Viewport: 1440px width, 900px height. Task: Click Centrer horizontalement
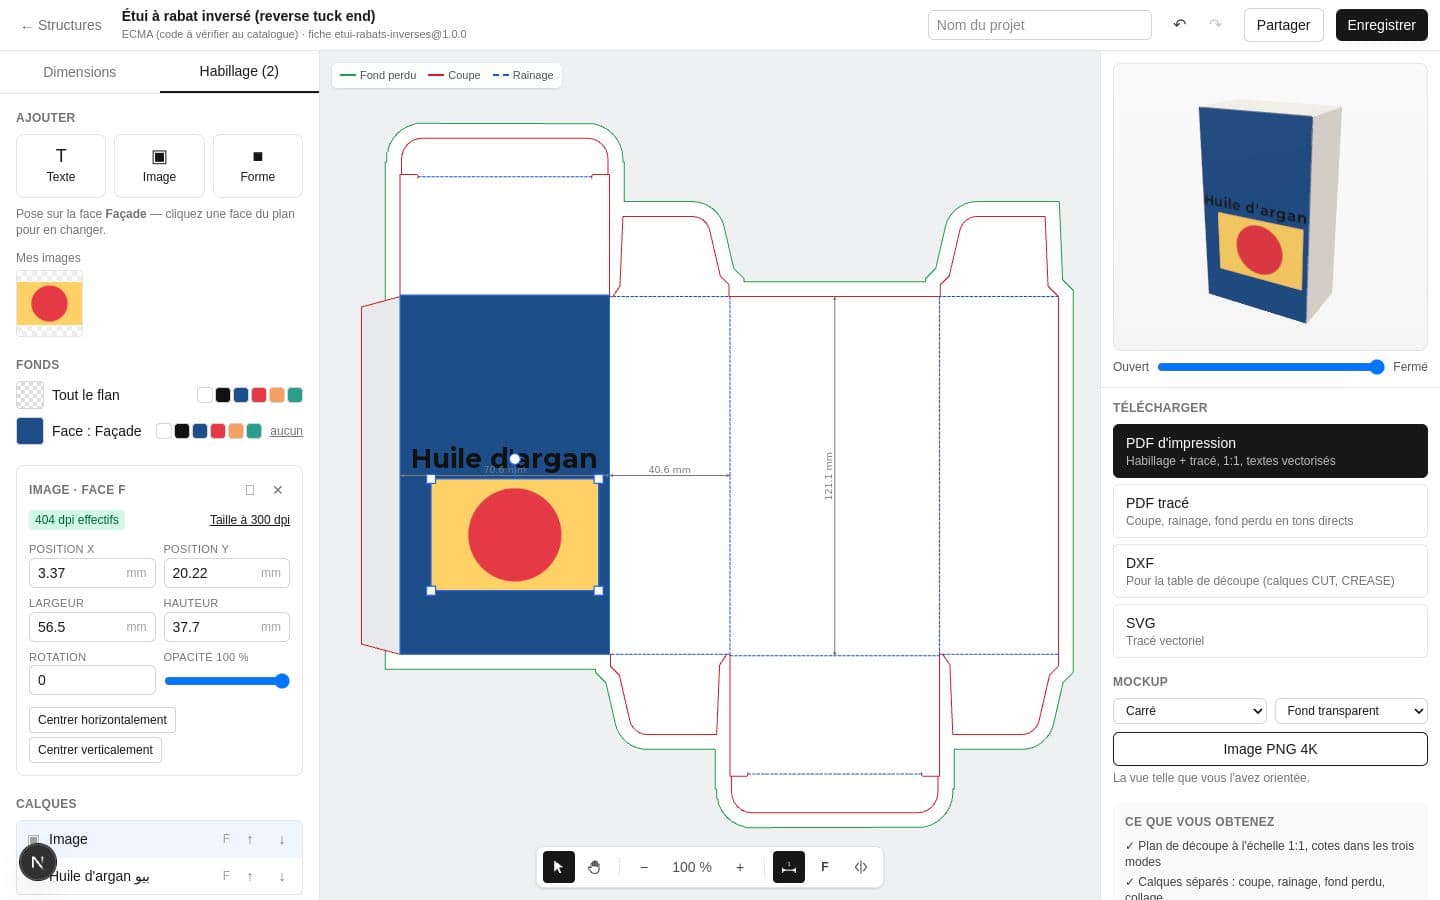pos(102,720)
